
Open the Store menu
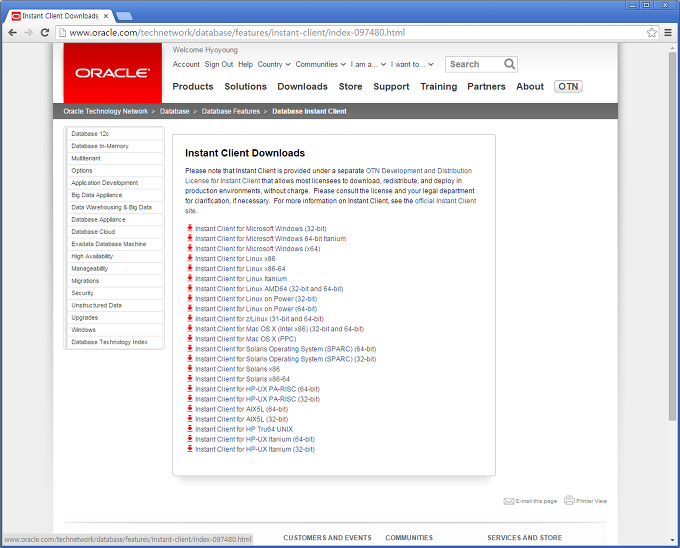350,87
